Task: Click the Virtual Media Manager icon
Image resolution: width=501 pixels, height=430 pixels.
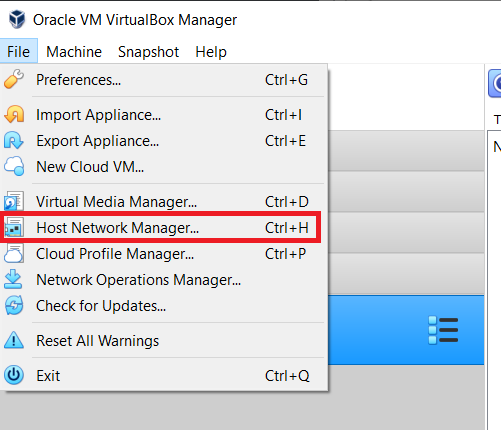Action: click(14, 201)
